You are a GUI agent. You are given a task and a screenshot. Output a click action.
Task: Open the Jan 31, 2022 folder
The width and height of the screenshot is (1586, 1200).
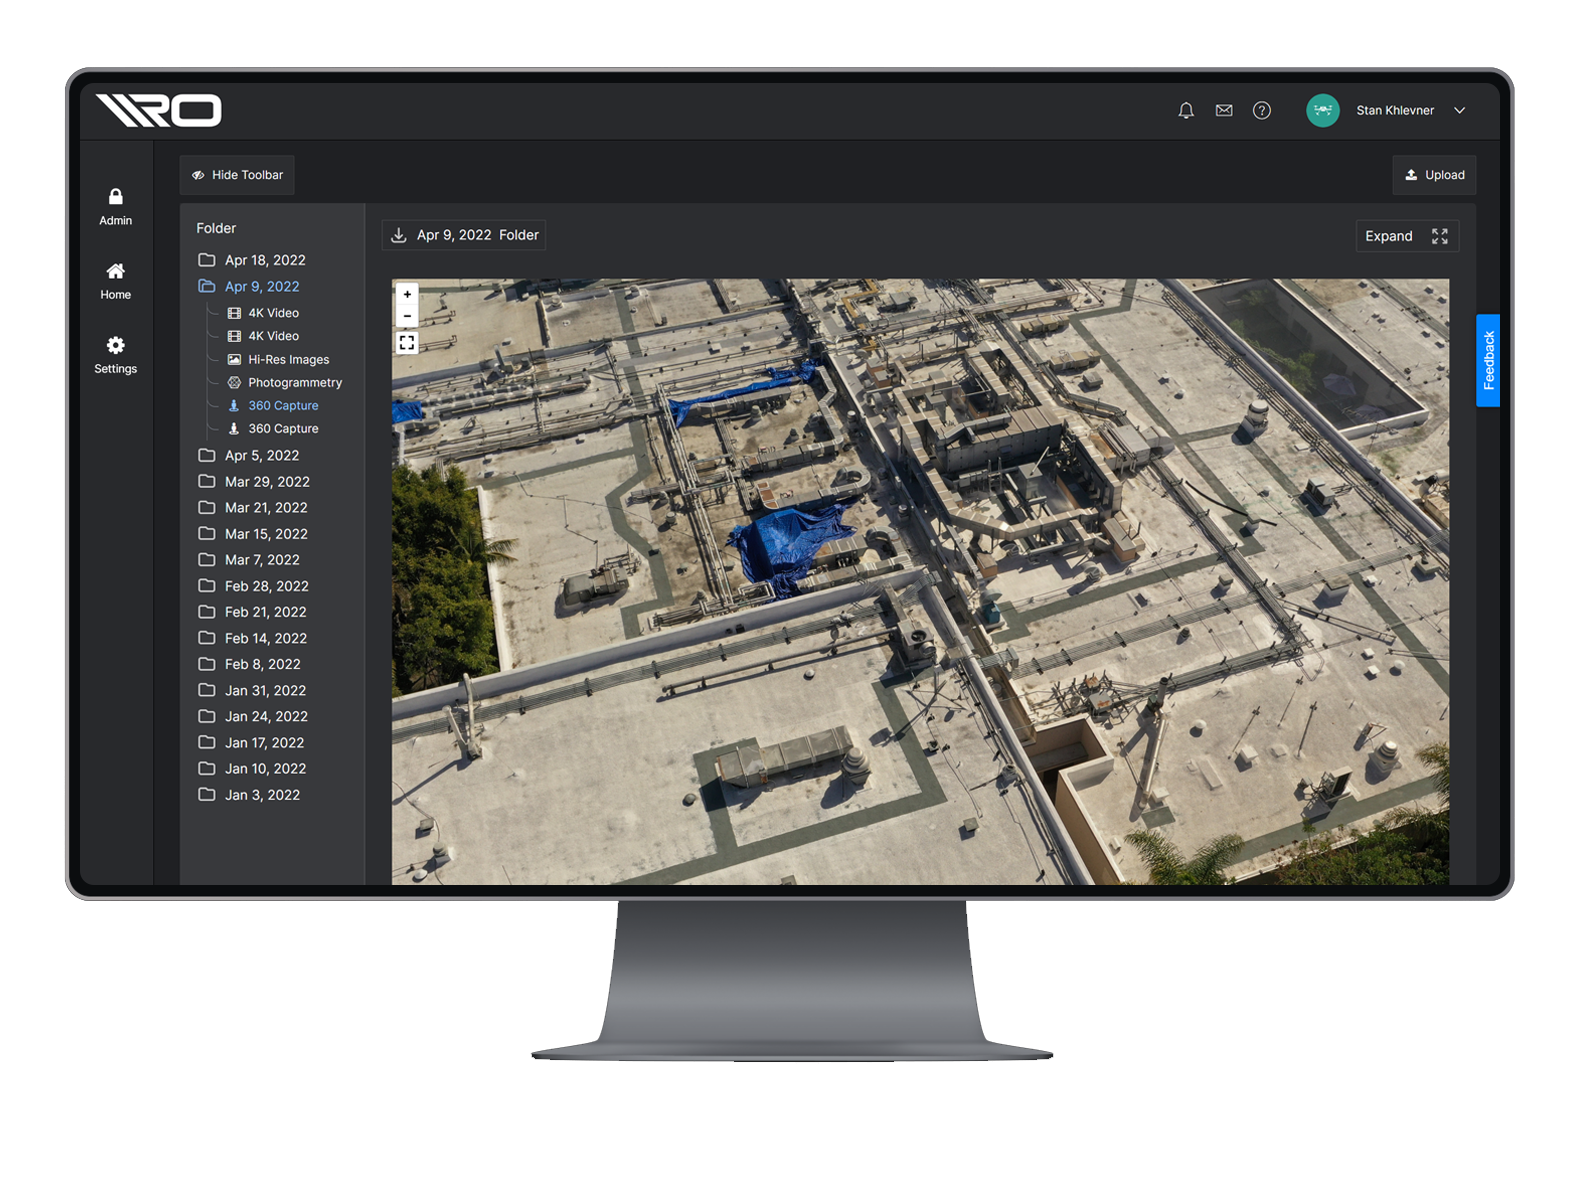(x=253, y=691)
